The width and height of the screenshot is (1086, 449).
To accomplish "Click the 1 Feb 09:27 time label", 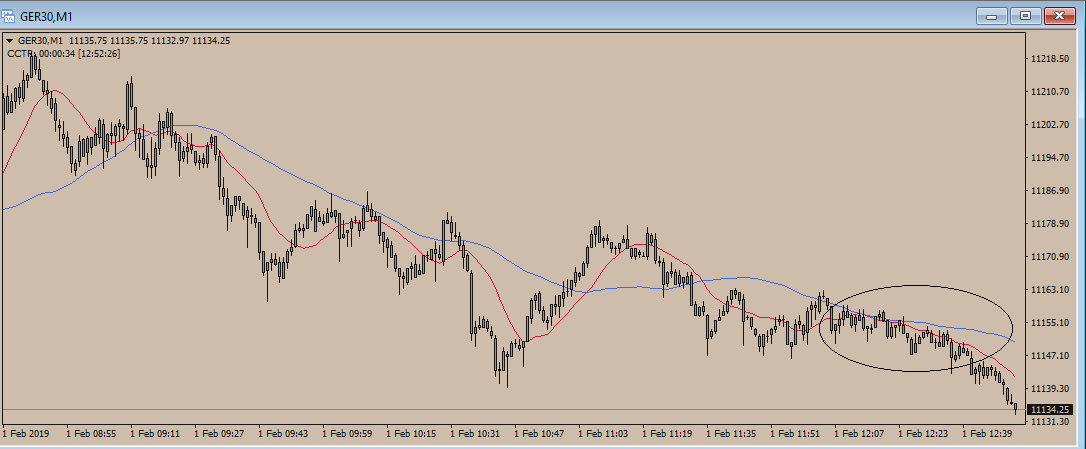I will coord(219,434).
